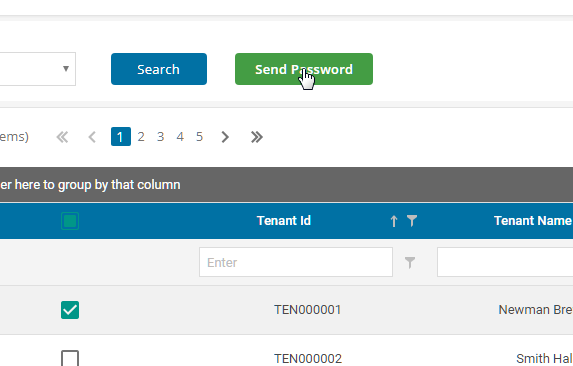Viewport: 573px width, 366px height.
Task: Open the Tenant Id header filter icon
Action: [x=412, y=221]
